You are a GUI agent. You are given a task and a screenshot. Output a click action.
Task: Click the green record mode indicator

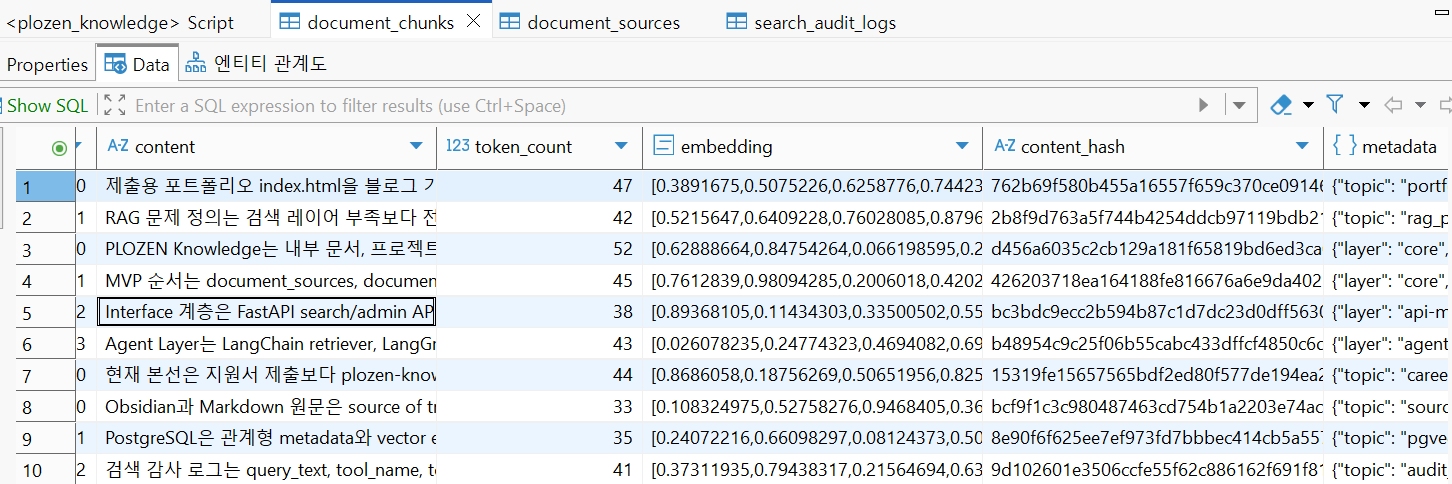tap(59, 148)
